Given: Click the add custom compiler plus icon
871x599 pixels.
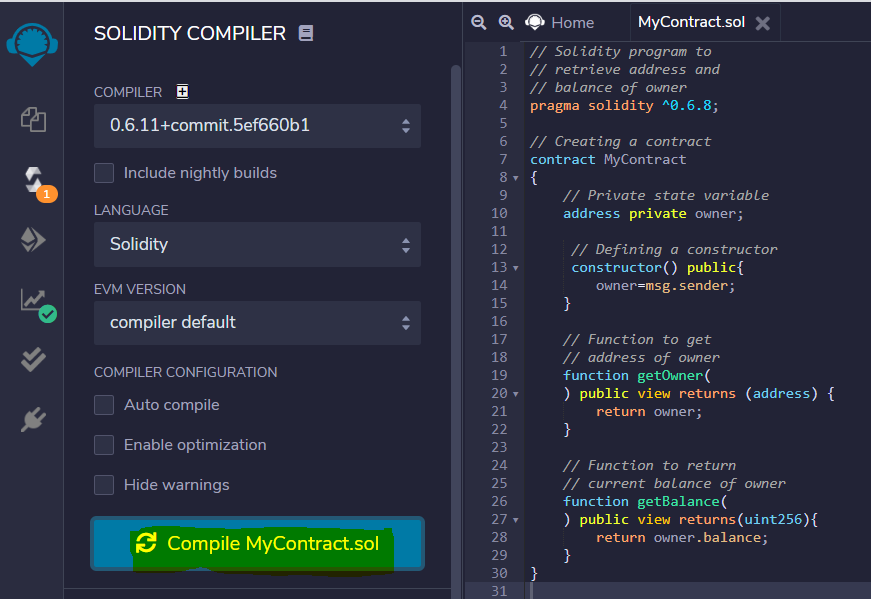Looking at the screenshot, I should [x=182, y=92].
